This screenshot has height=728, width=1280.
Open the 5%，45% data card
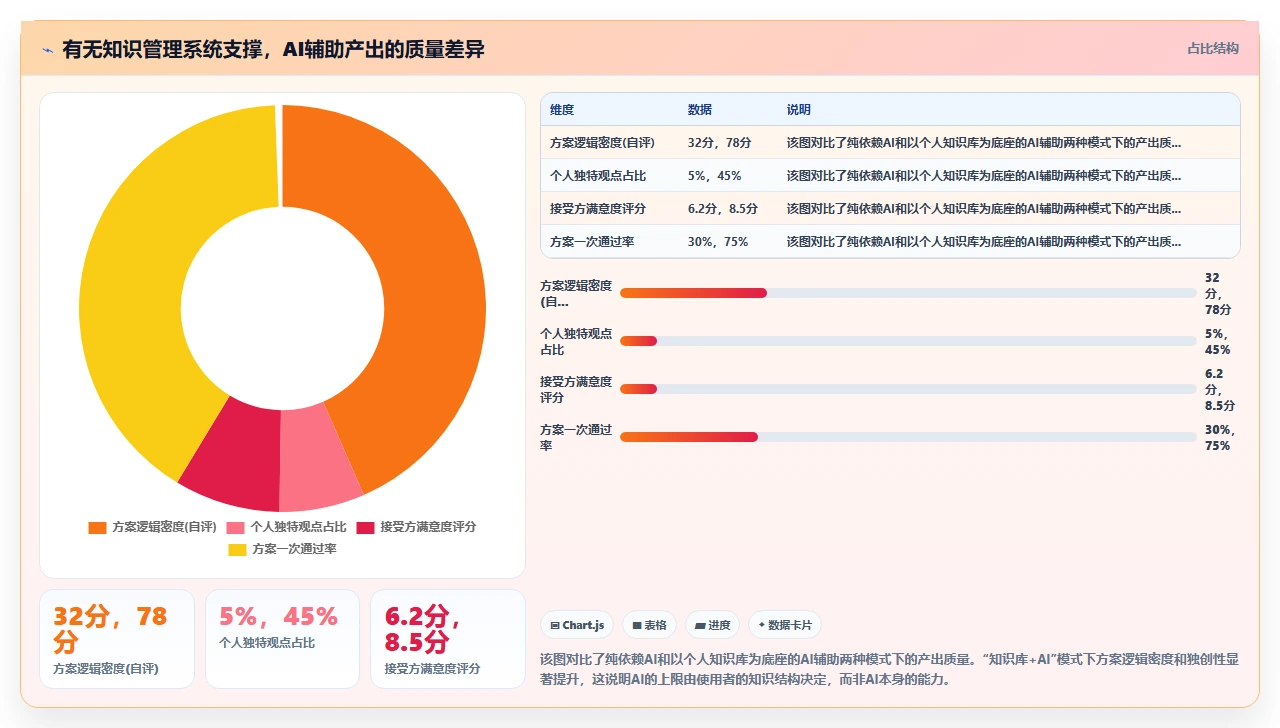282,639
